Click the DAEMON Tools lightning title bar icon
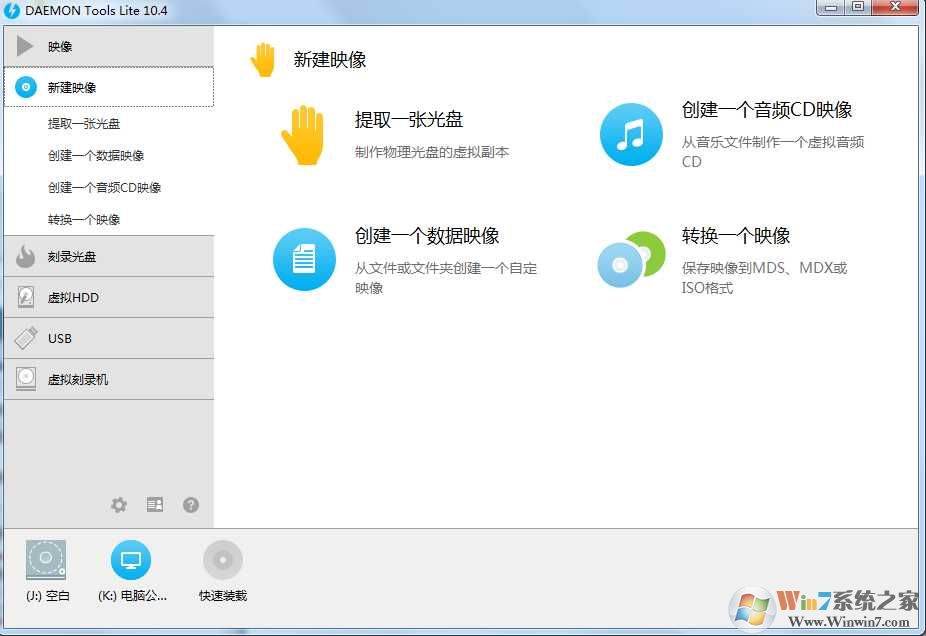The height and width of the screenshot is (636, 926). [12, 11]
